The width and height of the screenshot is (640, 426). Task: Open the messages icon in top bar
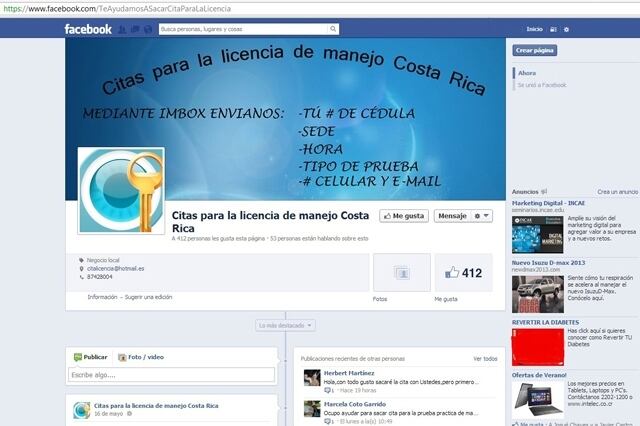click(134, 29)
